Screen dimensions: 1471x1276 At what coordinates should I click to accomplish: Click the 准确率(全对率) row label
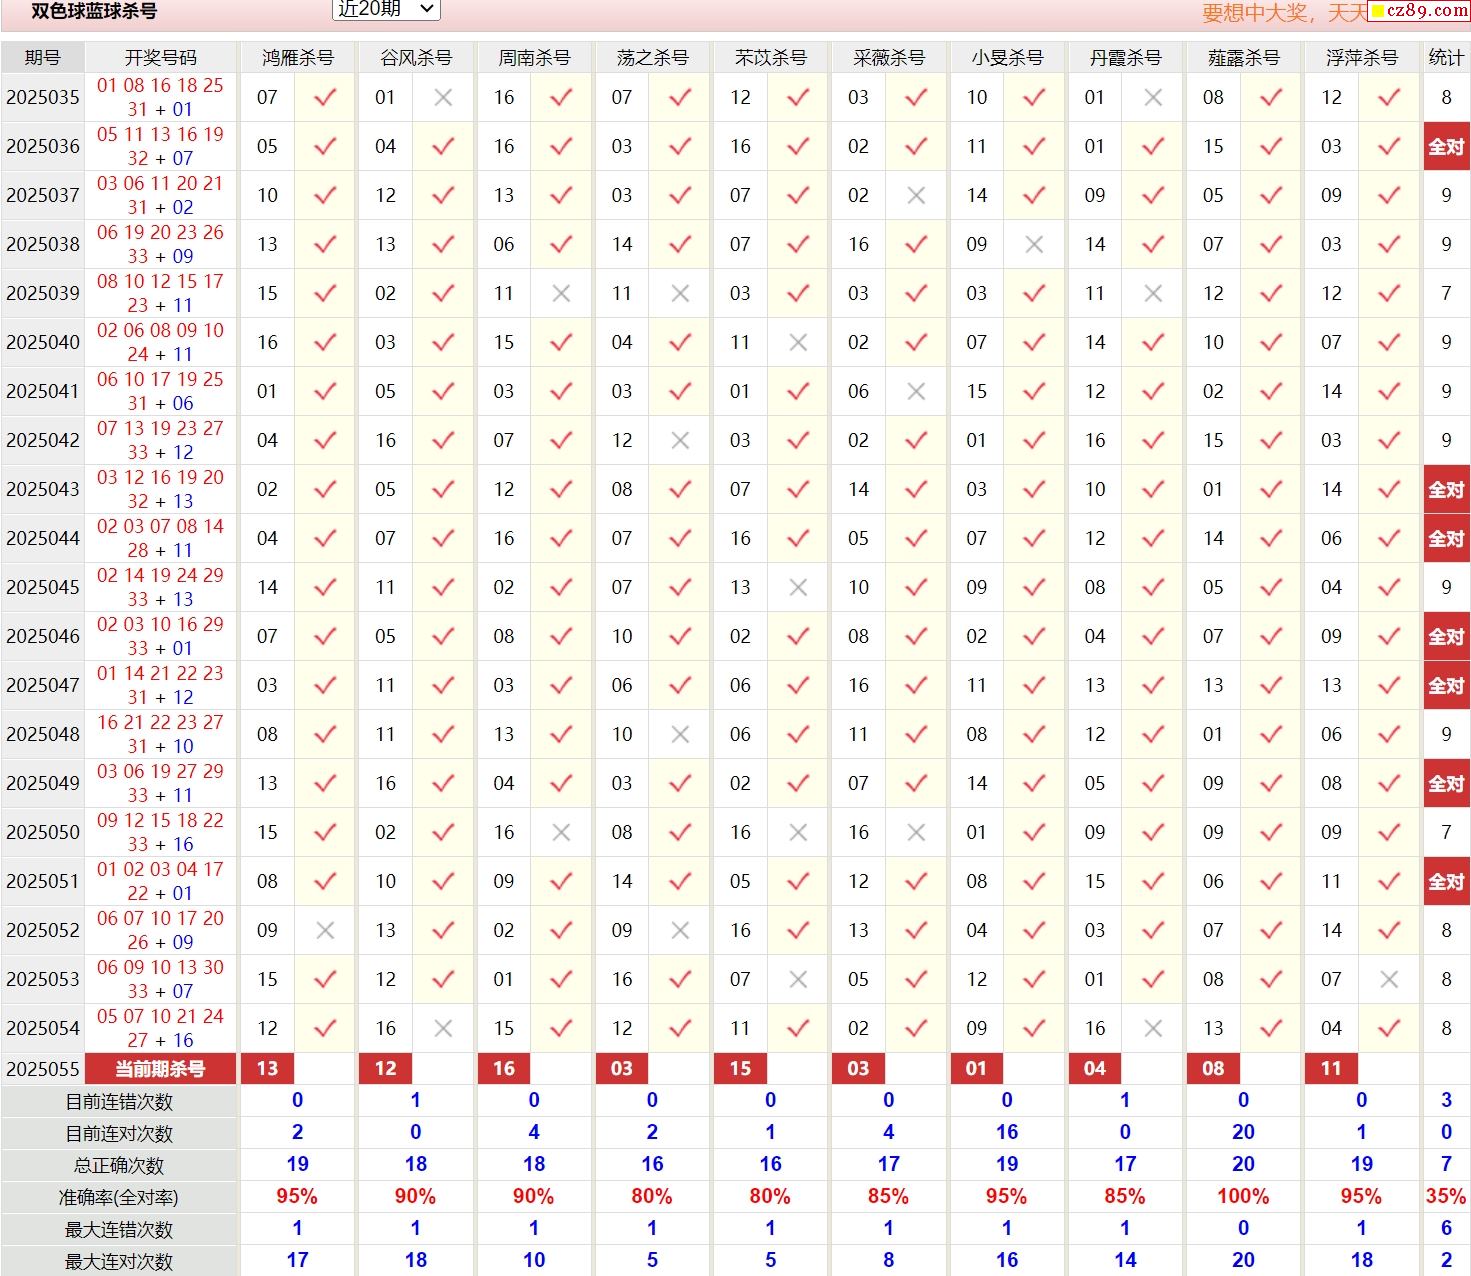(x=119, y=1198)
